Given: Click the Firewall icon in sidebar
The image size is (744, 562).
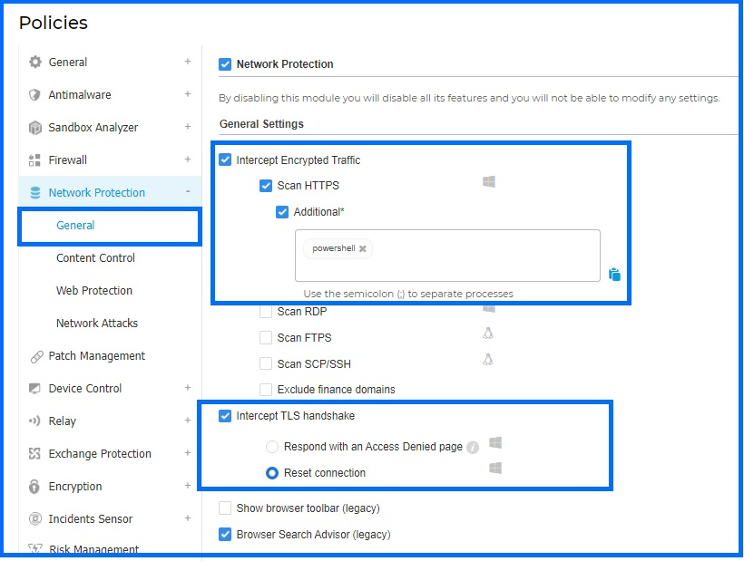Looking at the screenshot, I should click(x=36, y=160).
